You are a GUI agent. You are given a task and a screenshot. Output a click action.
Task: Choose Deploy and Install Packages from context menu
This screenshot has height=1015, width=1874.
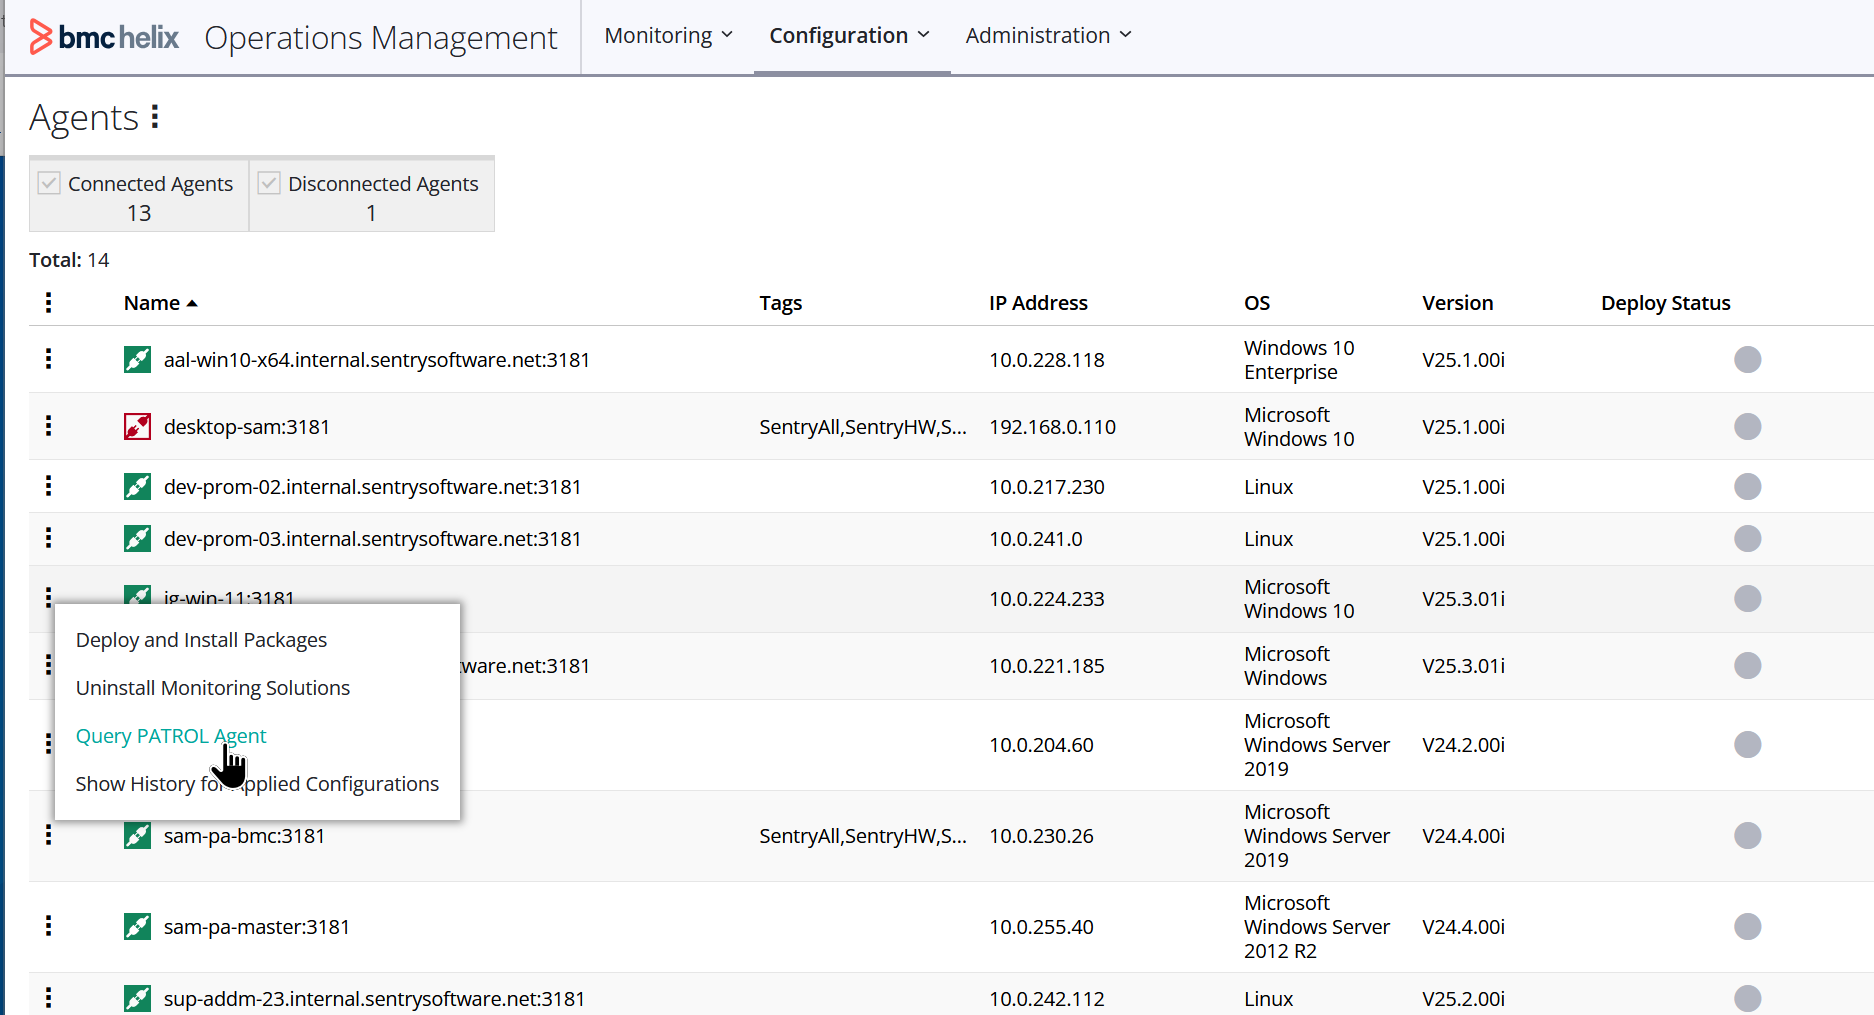pyautogui.click(x=201, y=639)
